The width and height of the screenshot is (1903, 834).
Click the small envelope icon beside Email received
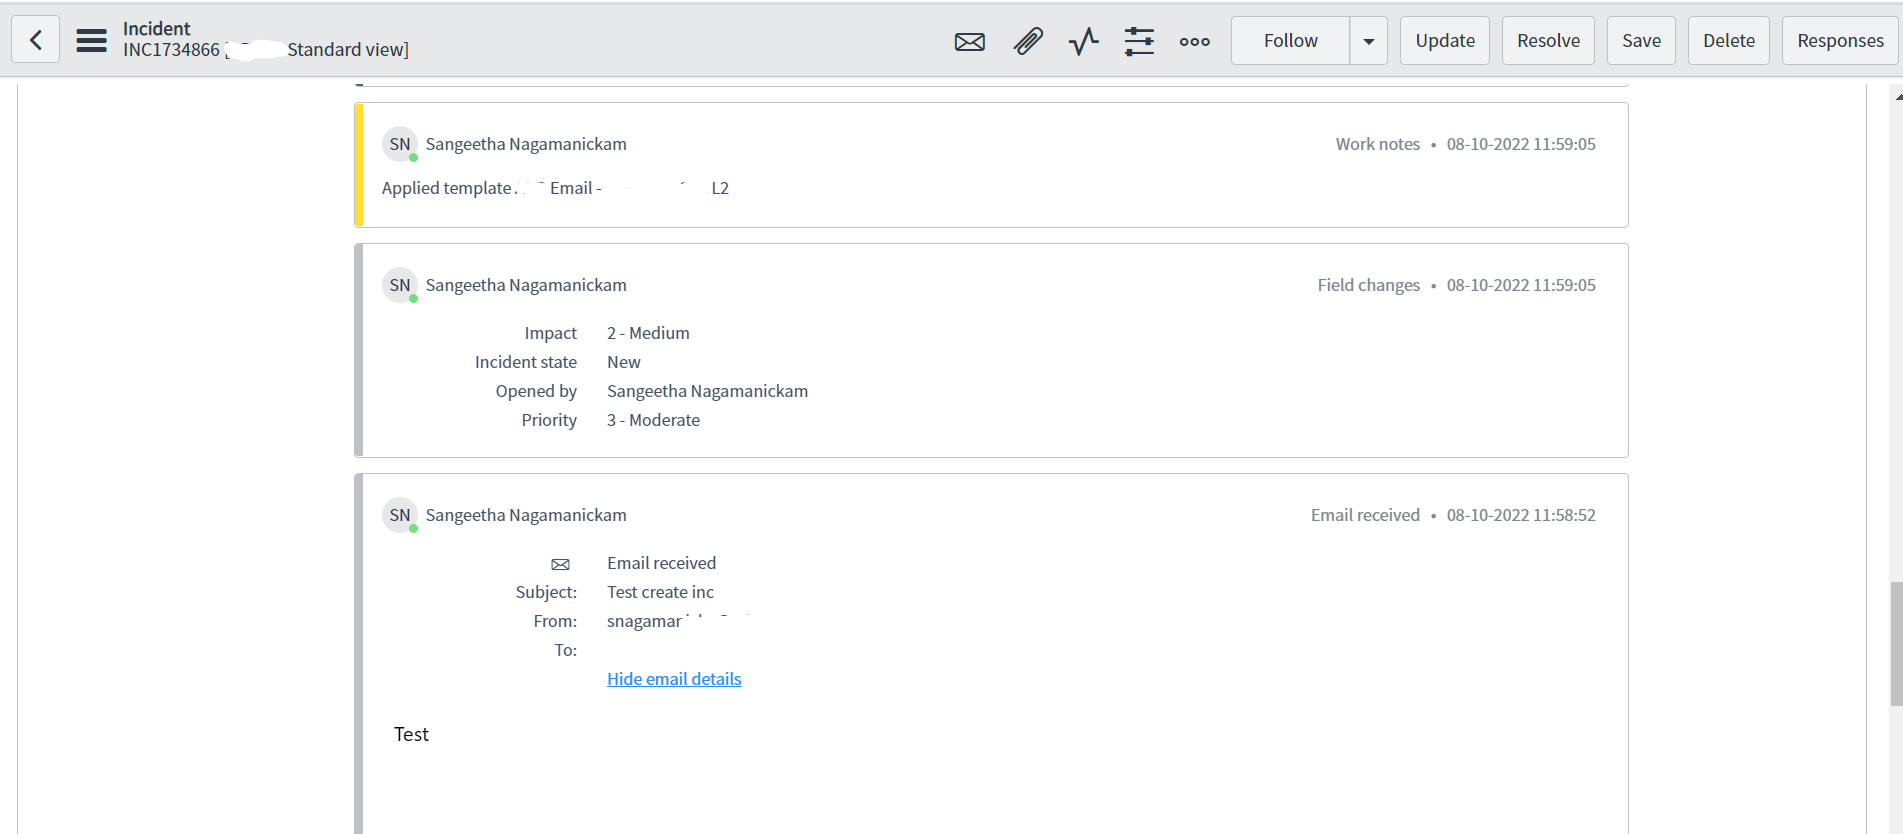point(561,564)
